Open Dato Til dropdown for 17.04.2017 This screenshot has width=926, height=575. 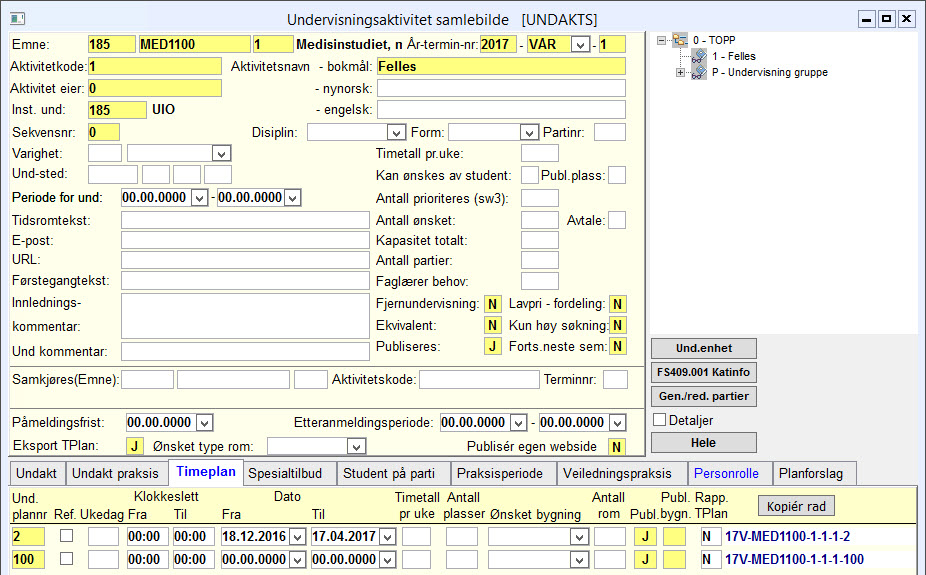[x=387, y=537]
